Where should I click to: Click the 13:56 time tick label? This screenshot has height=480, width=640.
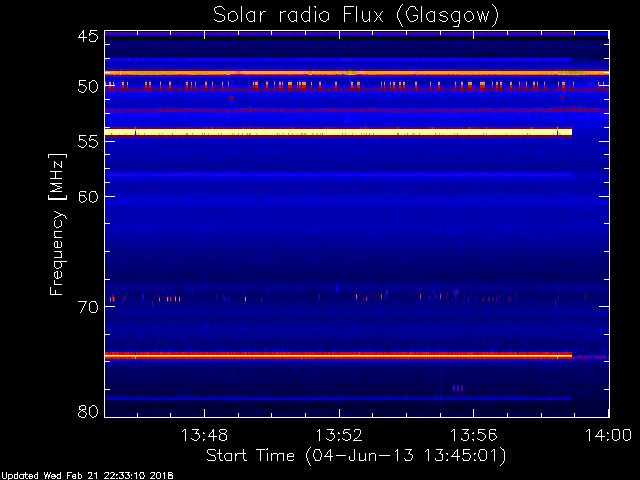point(473,435)
